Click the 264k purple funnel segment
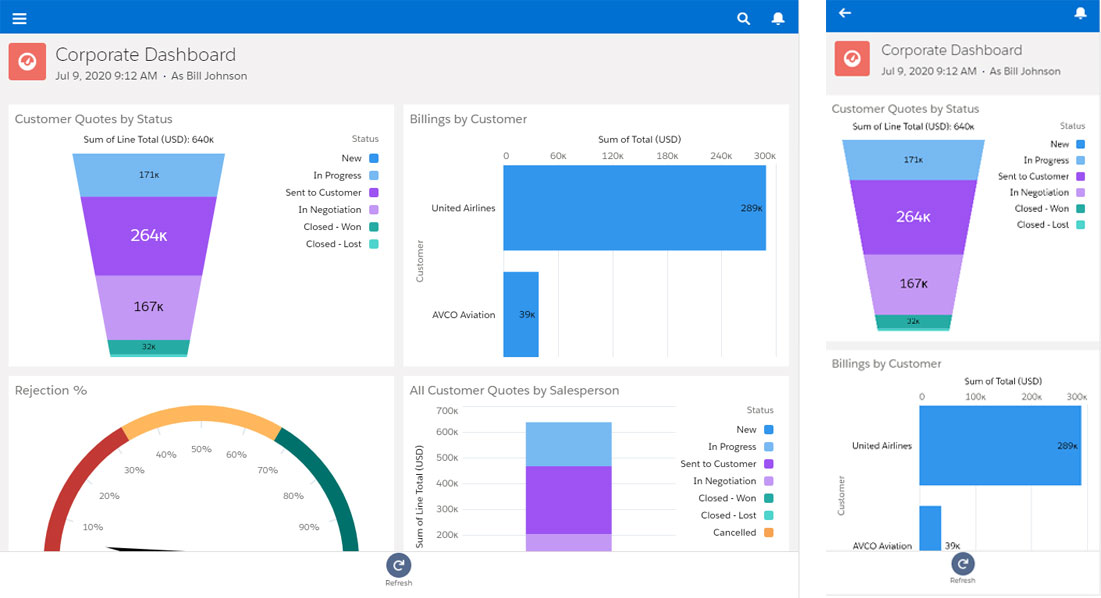This screenshot has width=1101, height=598. pyautogui.click(x=148, y=236)
